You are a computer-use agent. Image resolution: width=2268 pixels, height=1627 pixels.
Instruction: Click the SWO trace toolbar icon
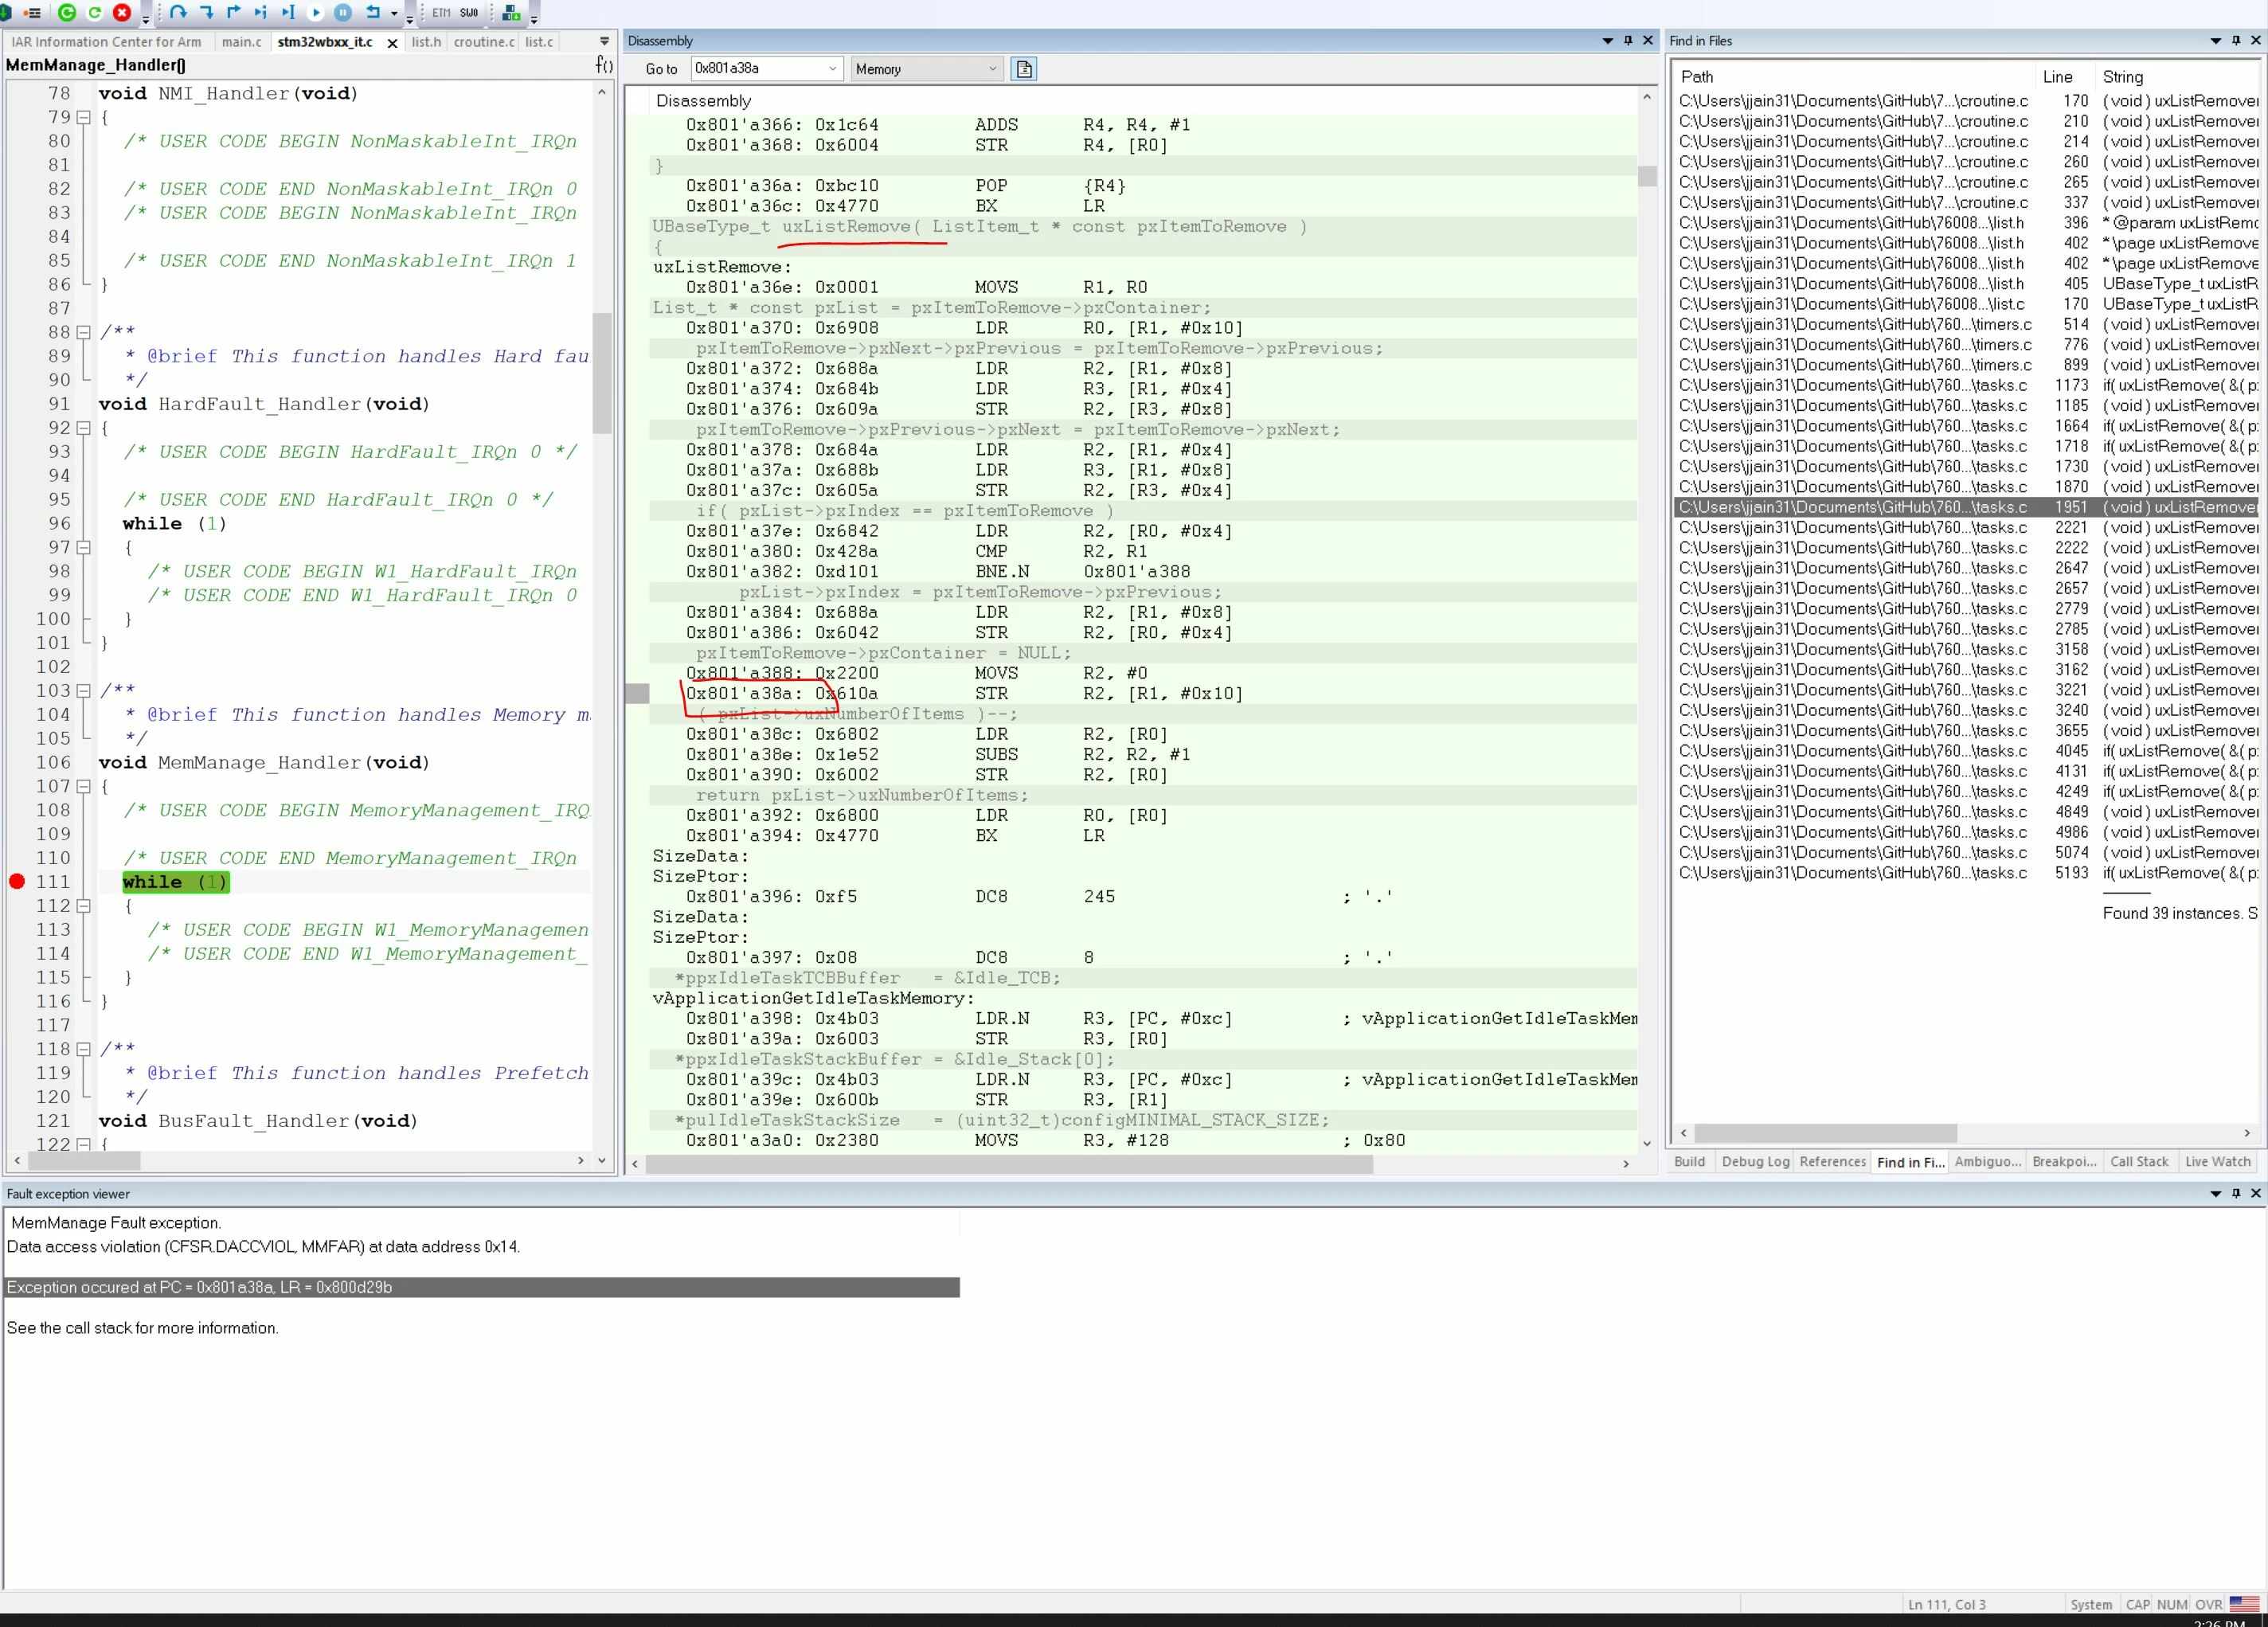pyautogui.click(x=469, y=13)
